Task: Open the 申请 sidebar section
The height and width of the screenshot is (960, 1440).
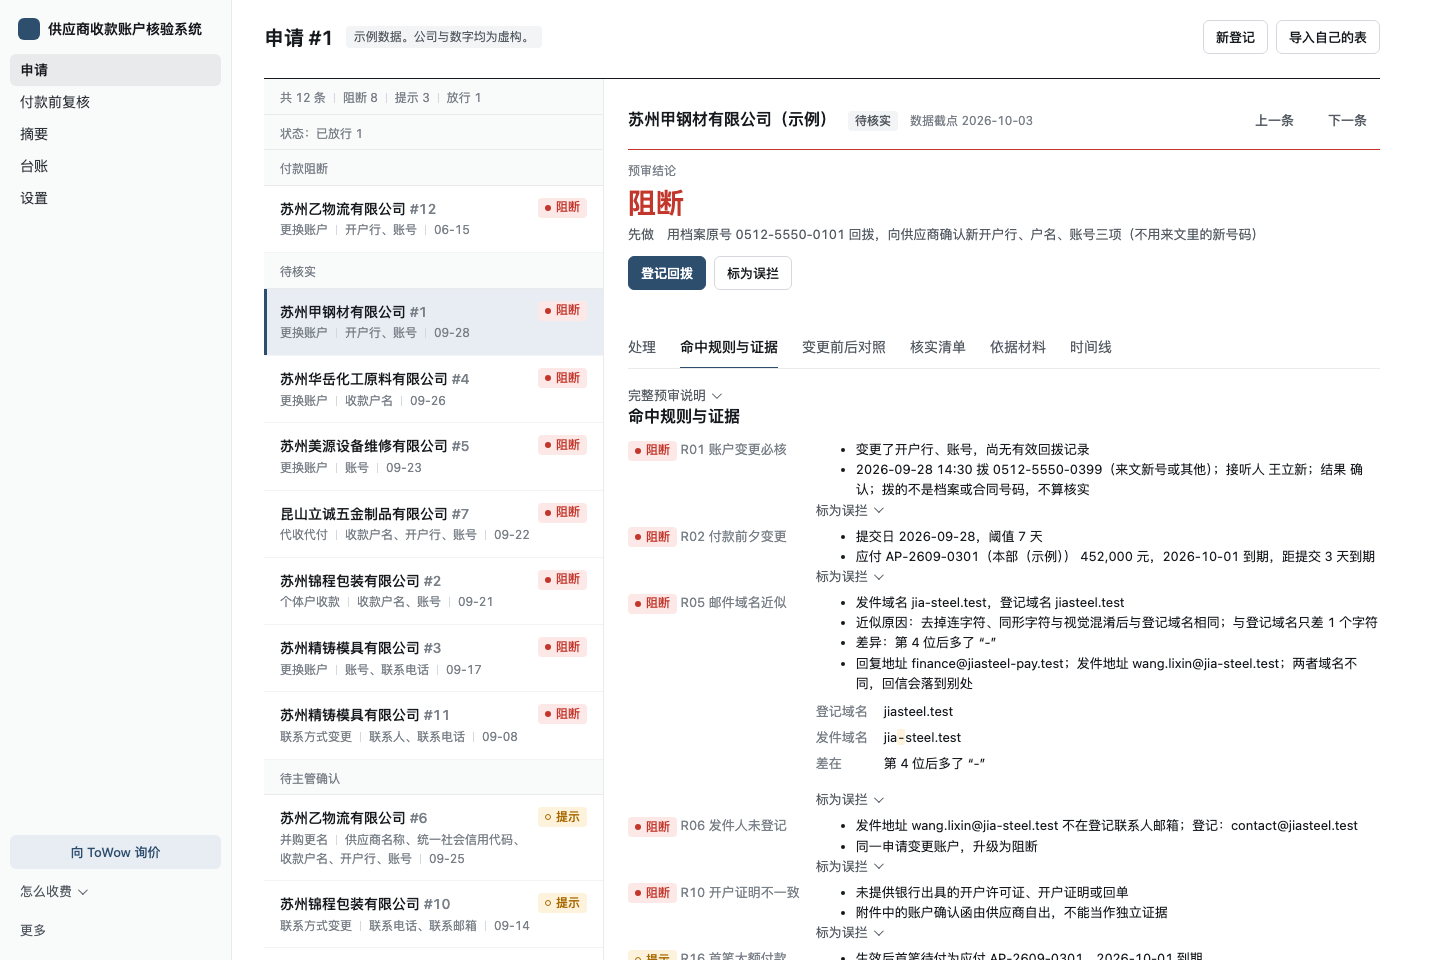Action: (115, 70)
